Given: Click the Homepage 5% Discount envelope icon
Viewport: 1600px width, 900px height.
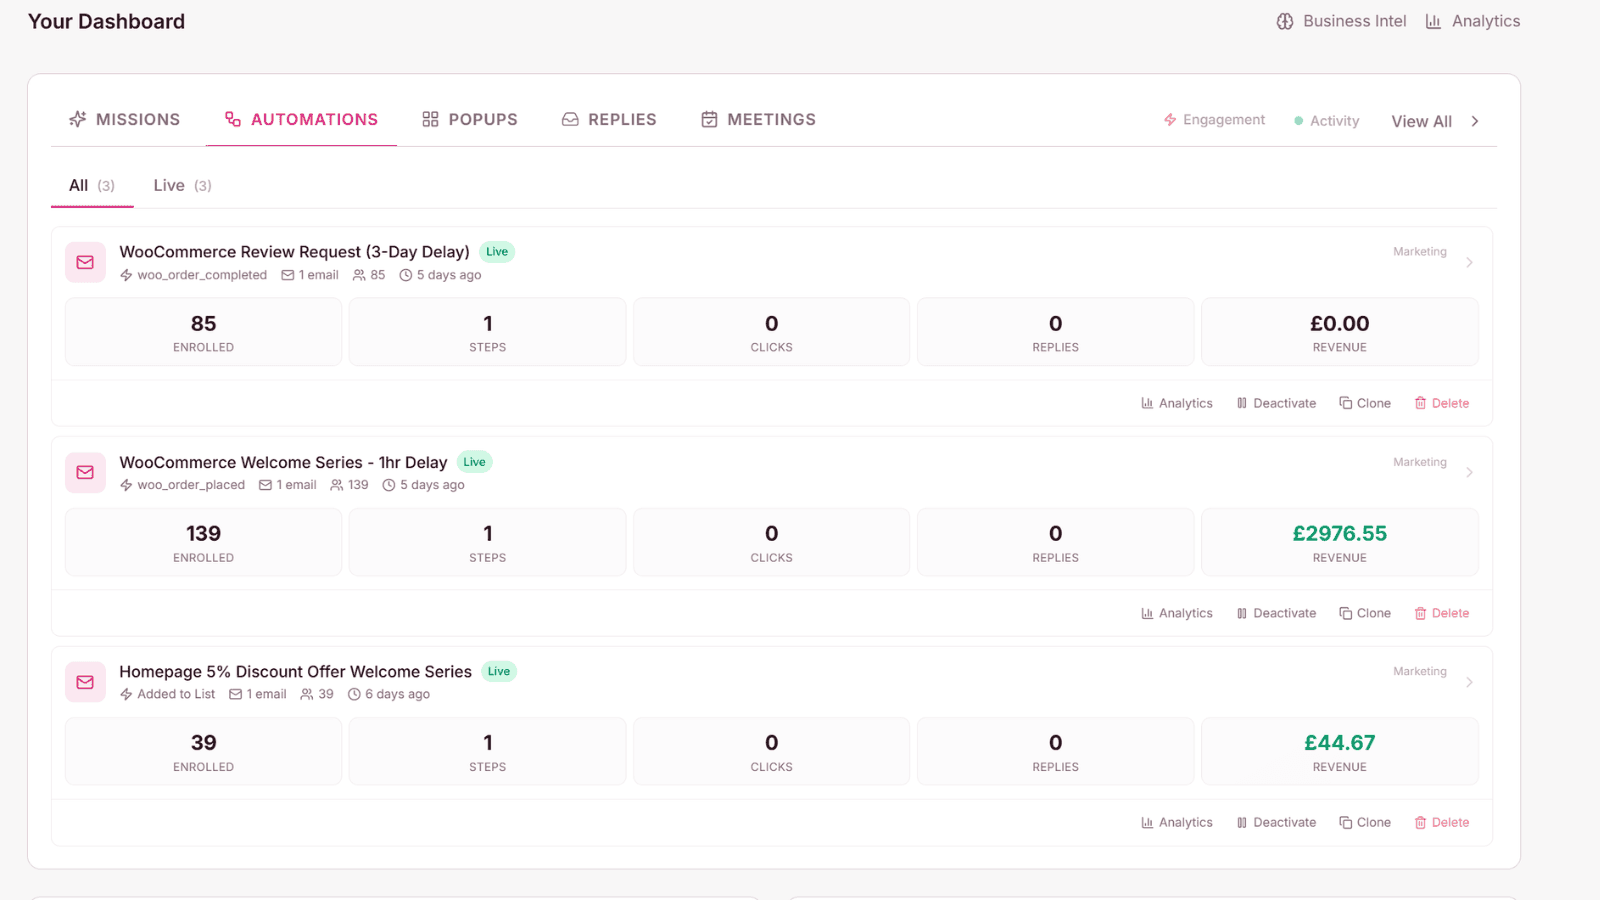Looking at the screenshot, I should click(85, 682).
